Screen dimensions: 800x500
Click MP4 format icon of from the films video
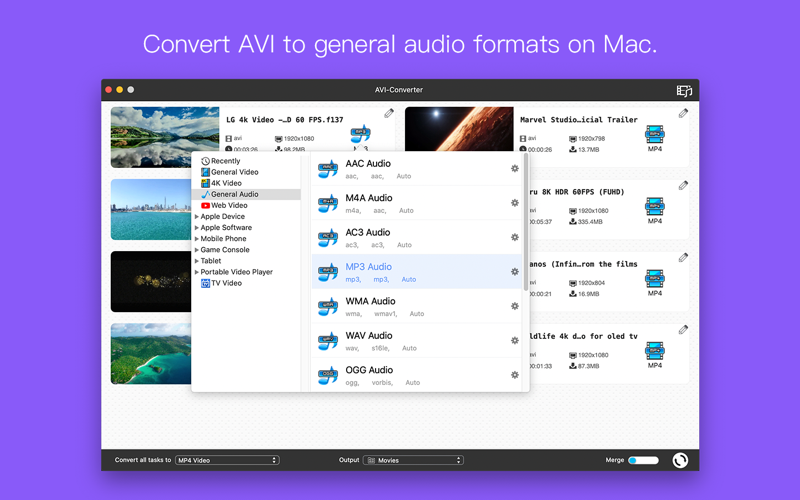(x=655, y=279)
